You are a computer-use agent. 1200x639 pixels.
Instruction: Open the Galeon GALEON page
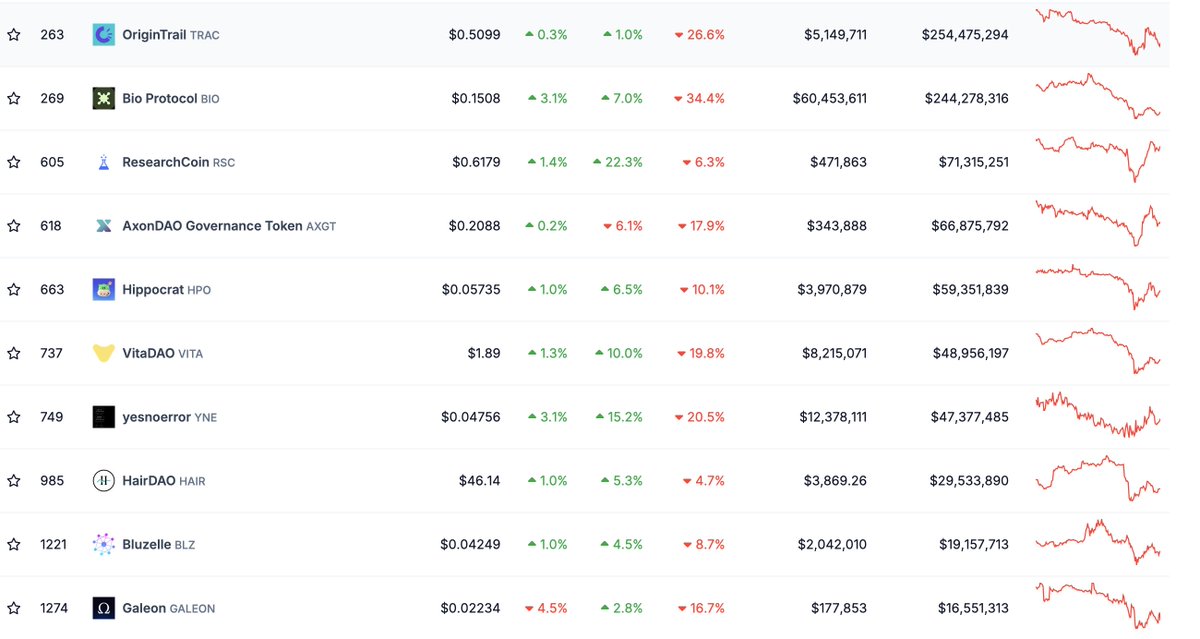(169, 608)
